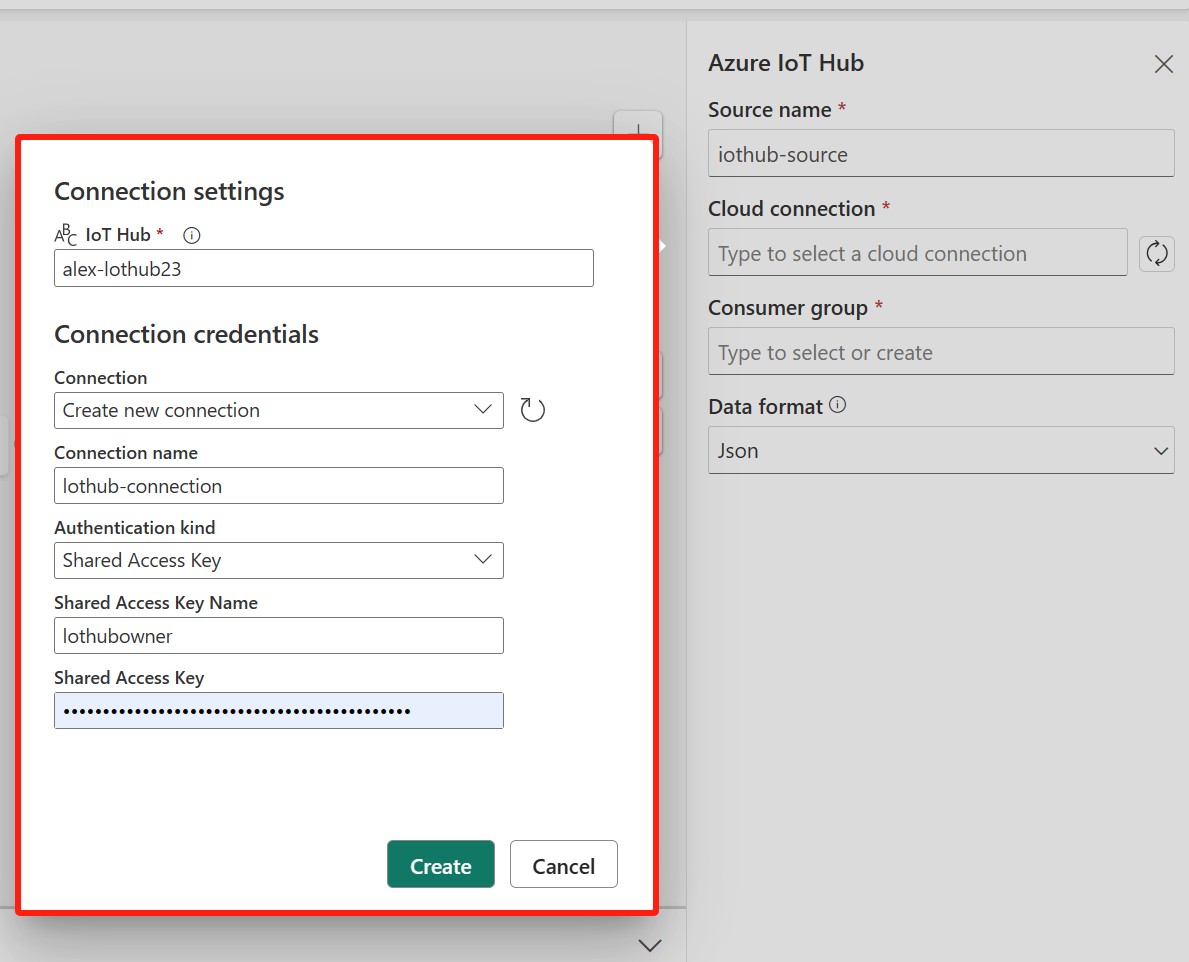Open the Consumer group selector
The image size is (1189, 962).
pyautogui.click(x=941, y=351)
